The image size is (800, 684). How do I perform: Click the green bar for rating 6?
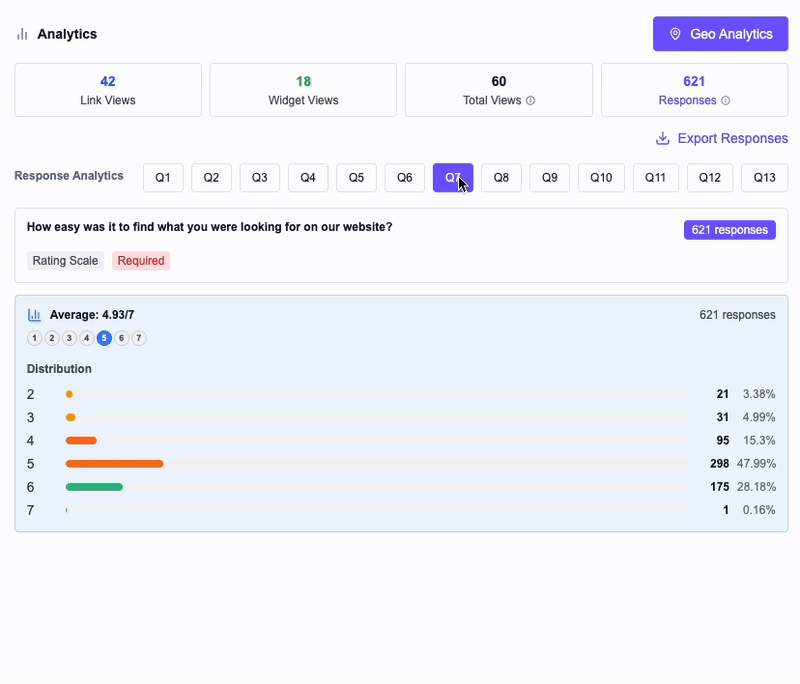tap(94, 487)
